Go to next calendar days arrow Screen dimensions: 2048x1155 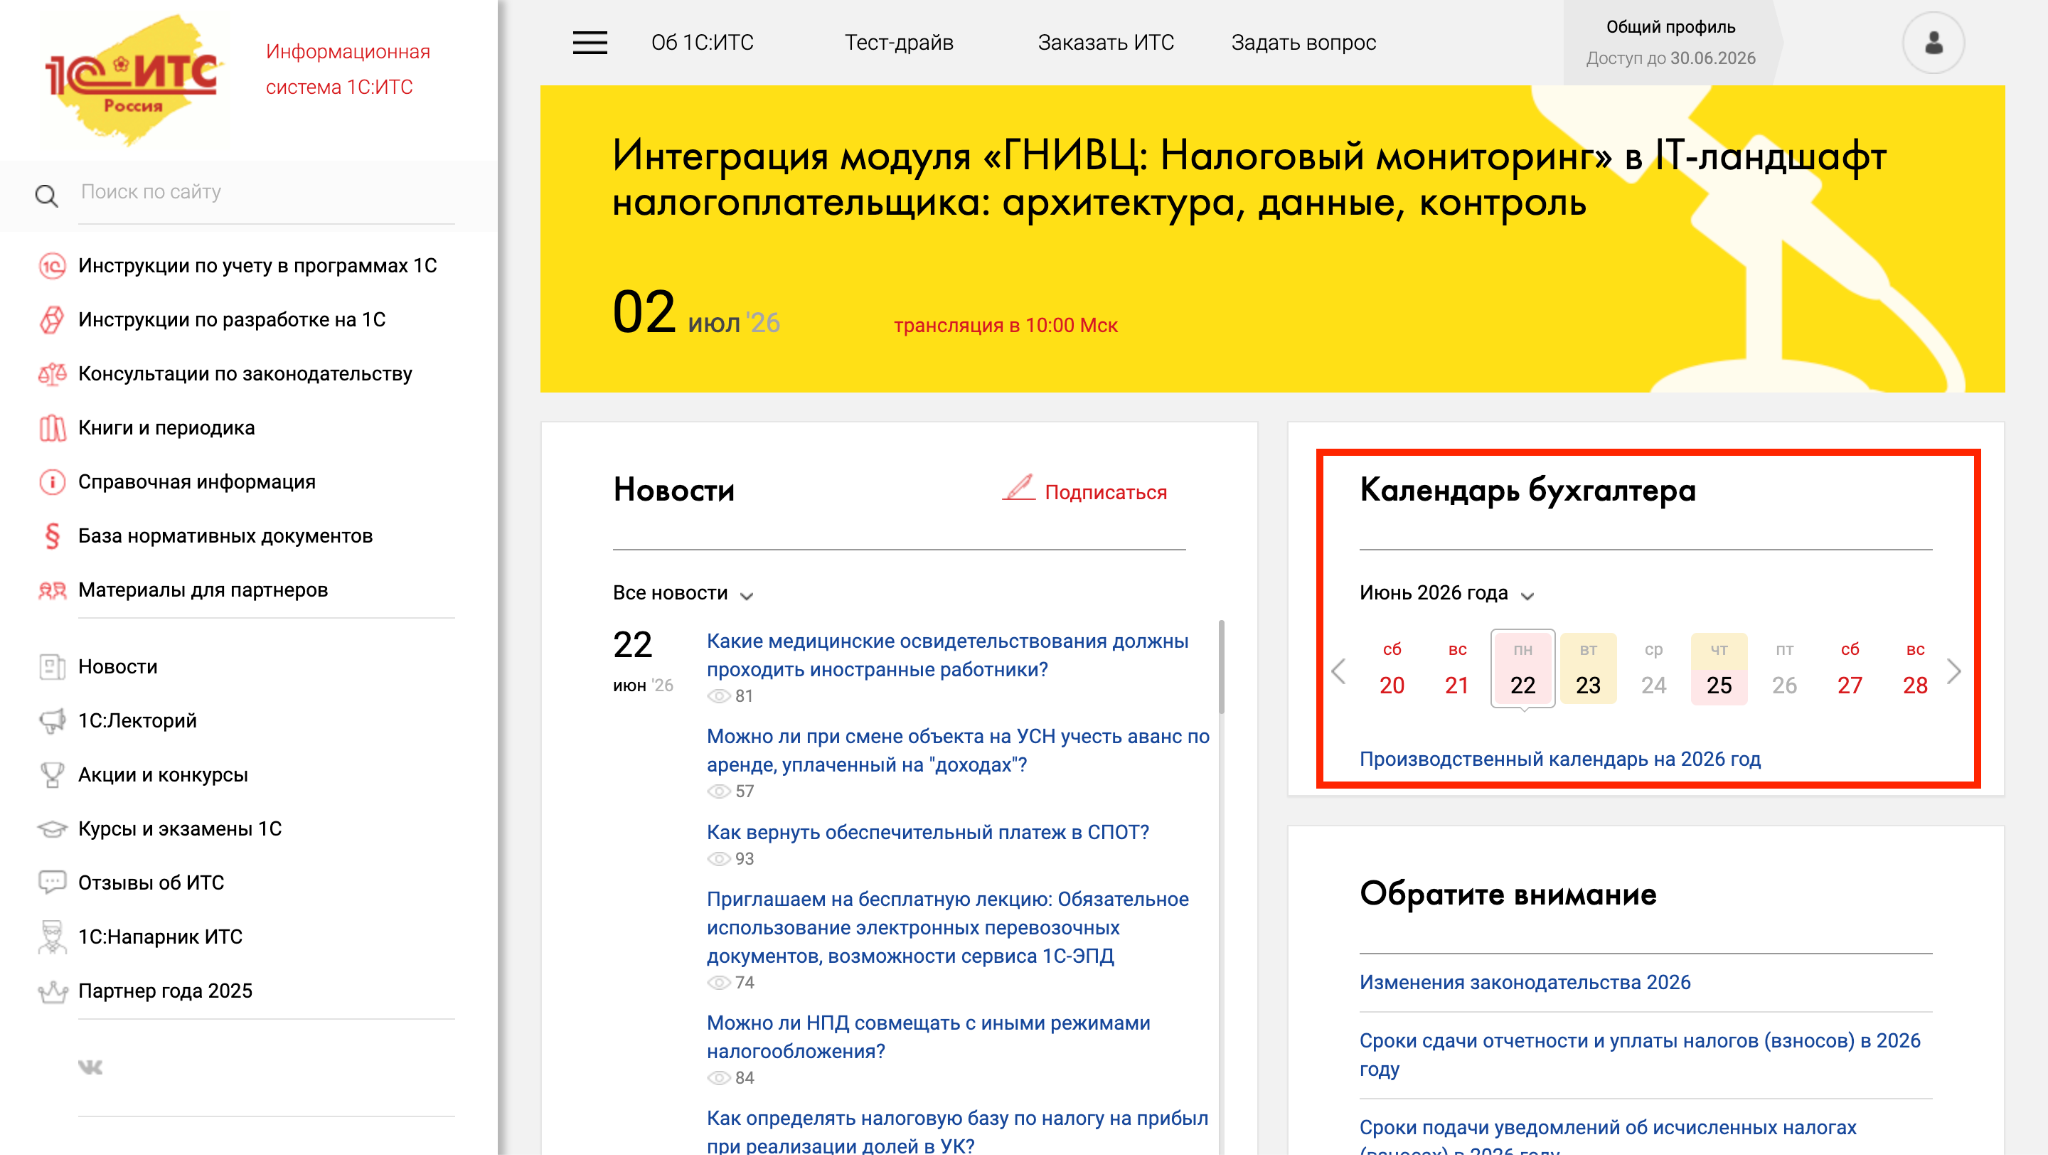(1954, 670)
